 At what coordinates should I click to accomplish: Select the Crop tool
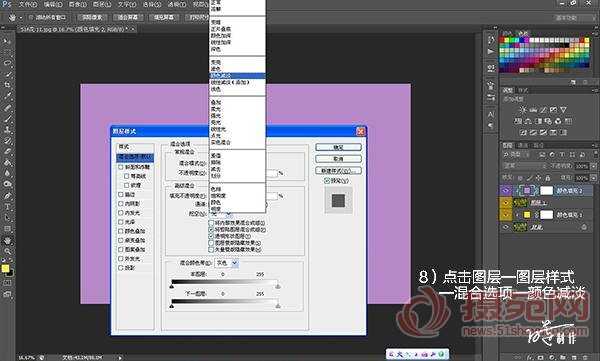point(7,85)
